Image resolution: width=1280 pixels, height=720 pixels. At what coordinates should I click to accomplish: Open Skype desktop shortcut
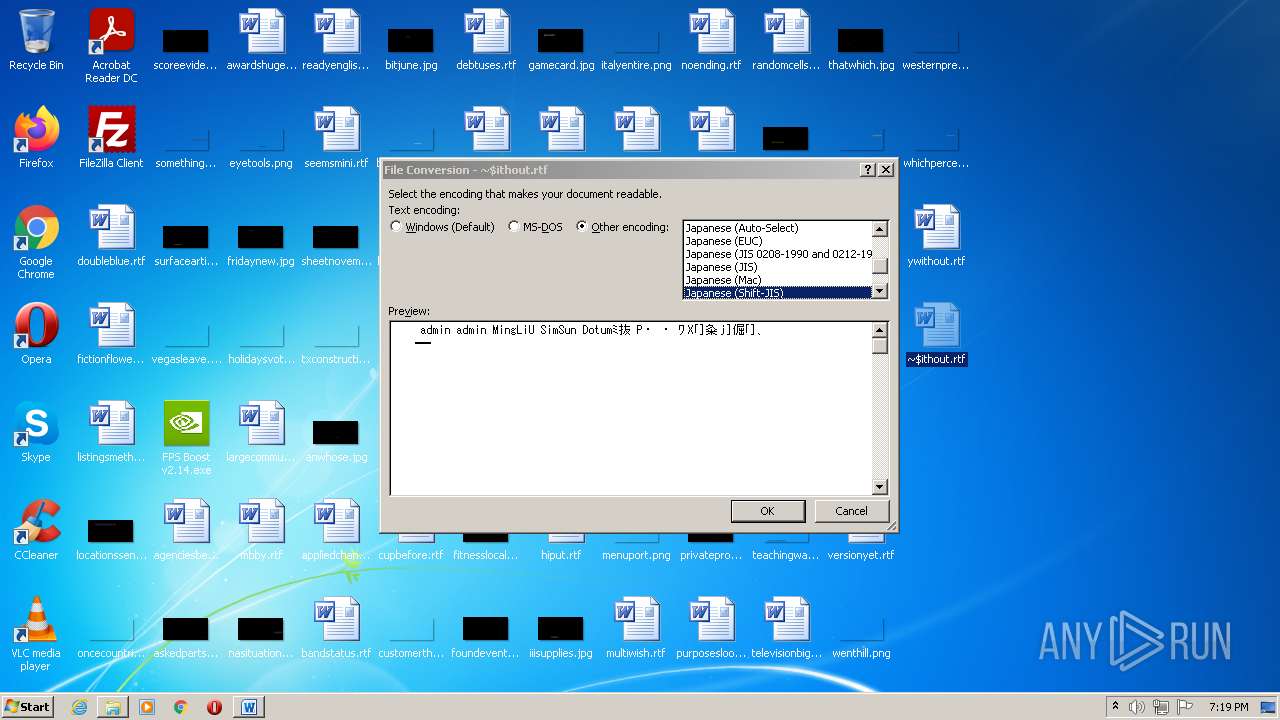pos(36,432)
